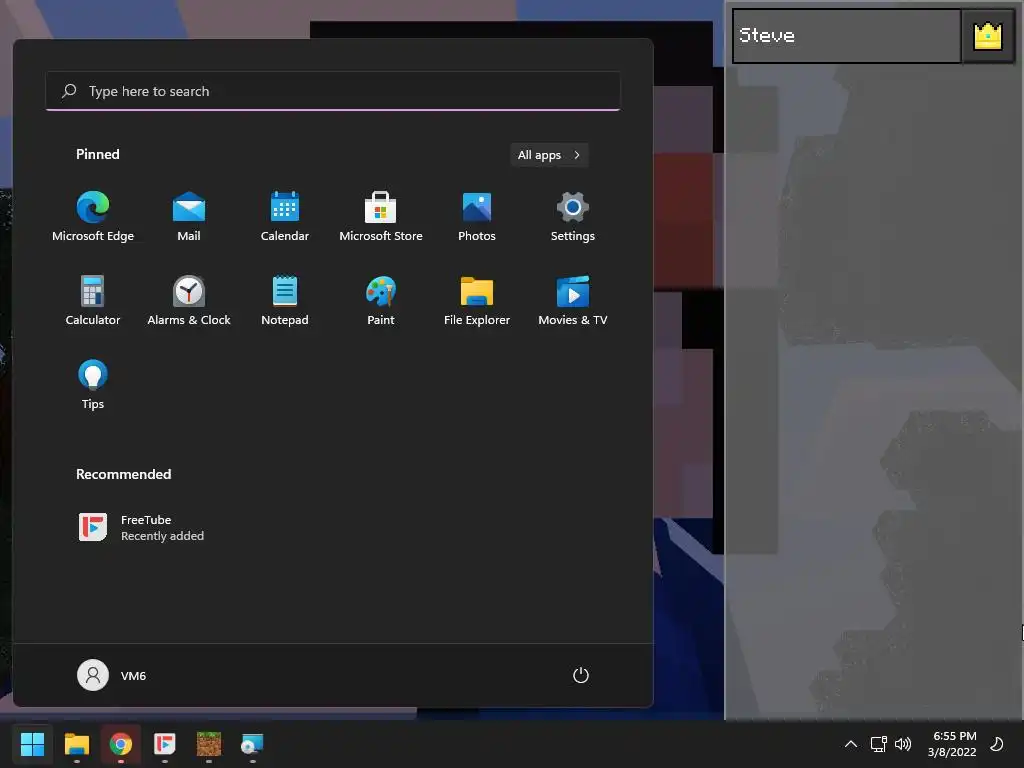The image size is (1024, 768).
Task: Open the Tips app
Action: tap(93, 385)
